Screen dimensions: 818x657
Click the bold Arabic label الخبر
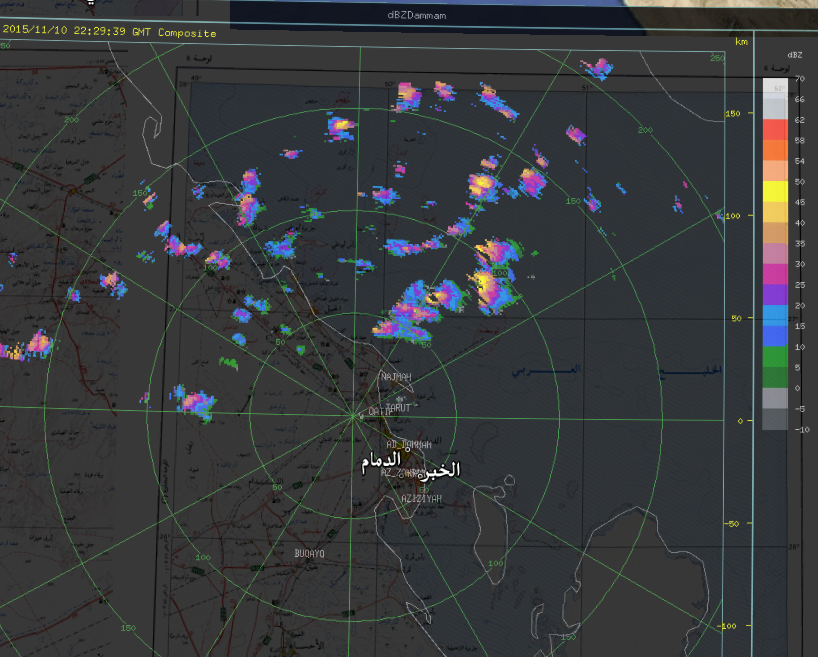click(x=442, y=470)
